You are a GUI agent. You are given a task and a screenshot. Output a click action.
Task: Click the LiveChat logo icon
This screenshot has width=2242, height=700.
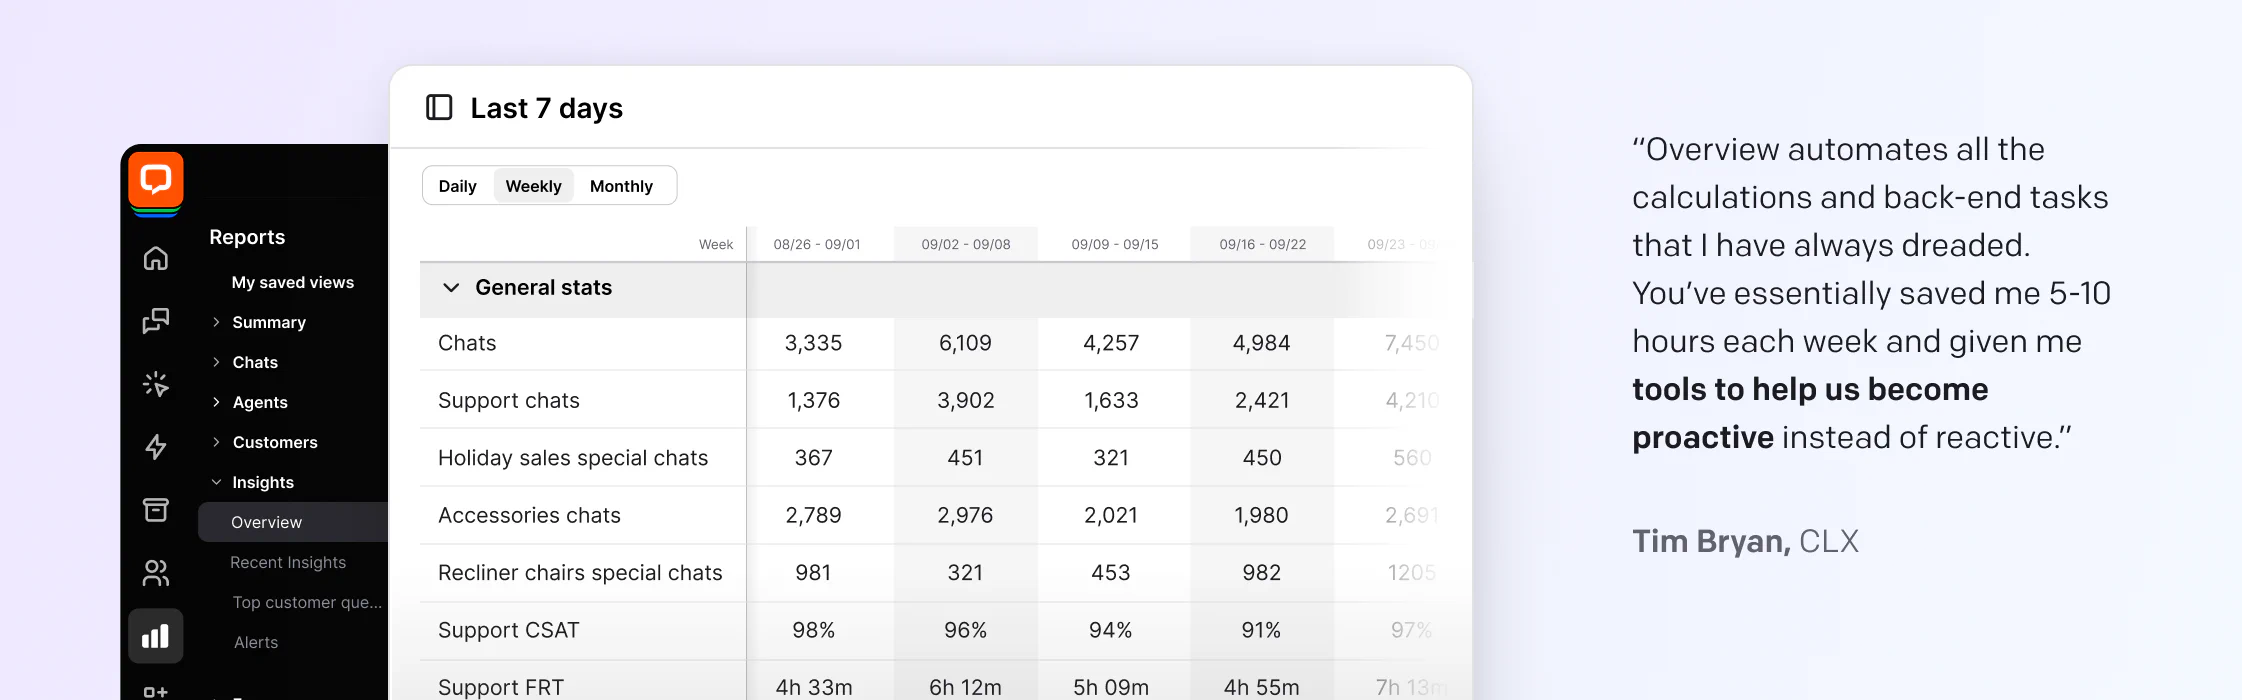click(156, 181)
